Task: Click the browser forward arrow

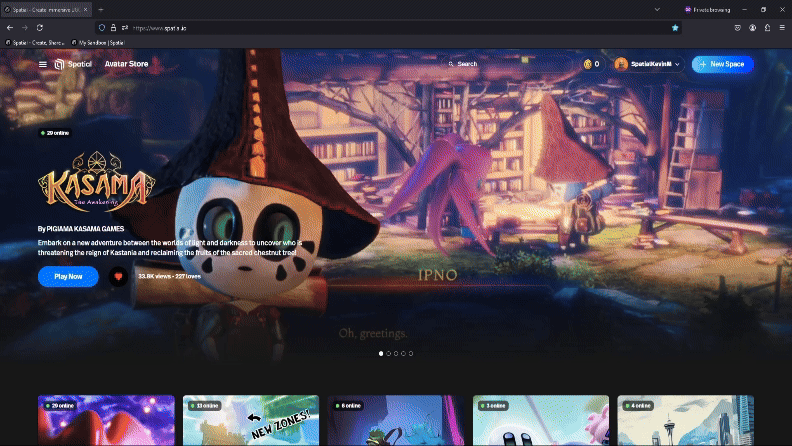Action: (25, 28)
